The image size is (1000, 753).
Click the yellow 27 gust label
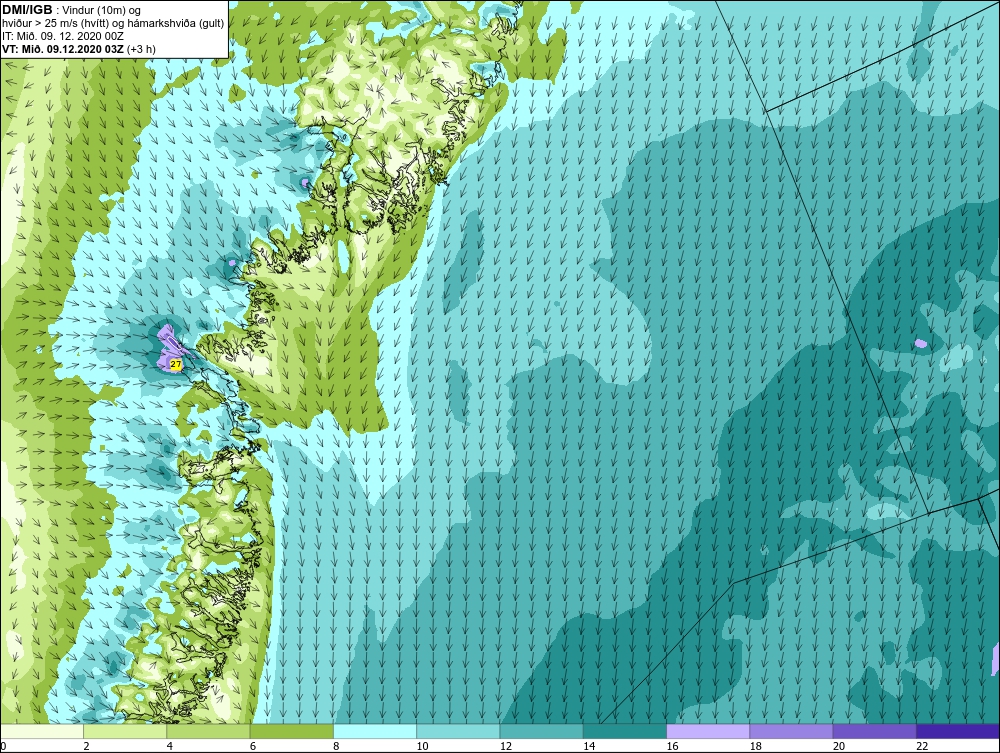(176, 365)
